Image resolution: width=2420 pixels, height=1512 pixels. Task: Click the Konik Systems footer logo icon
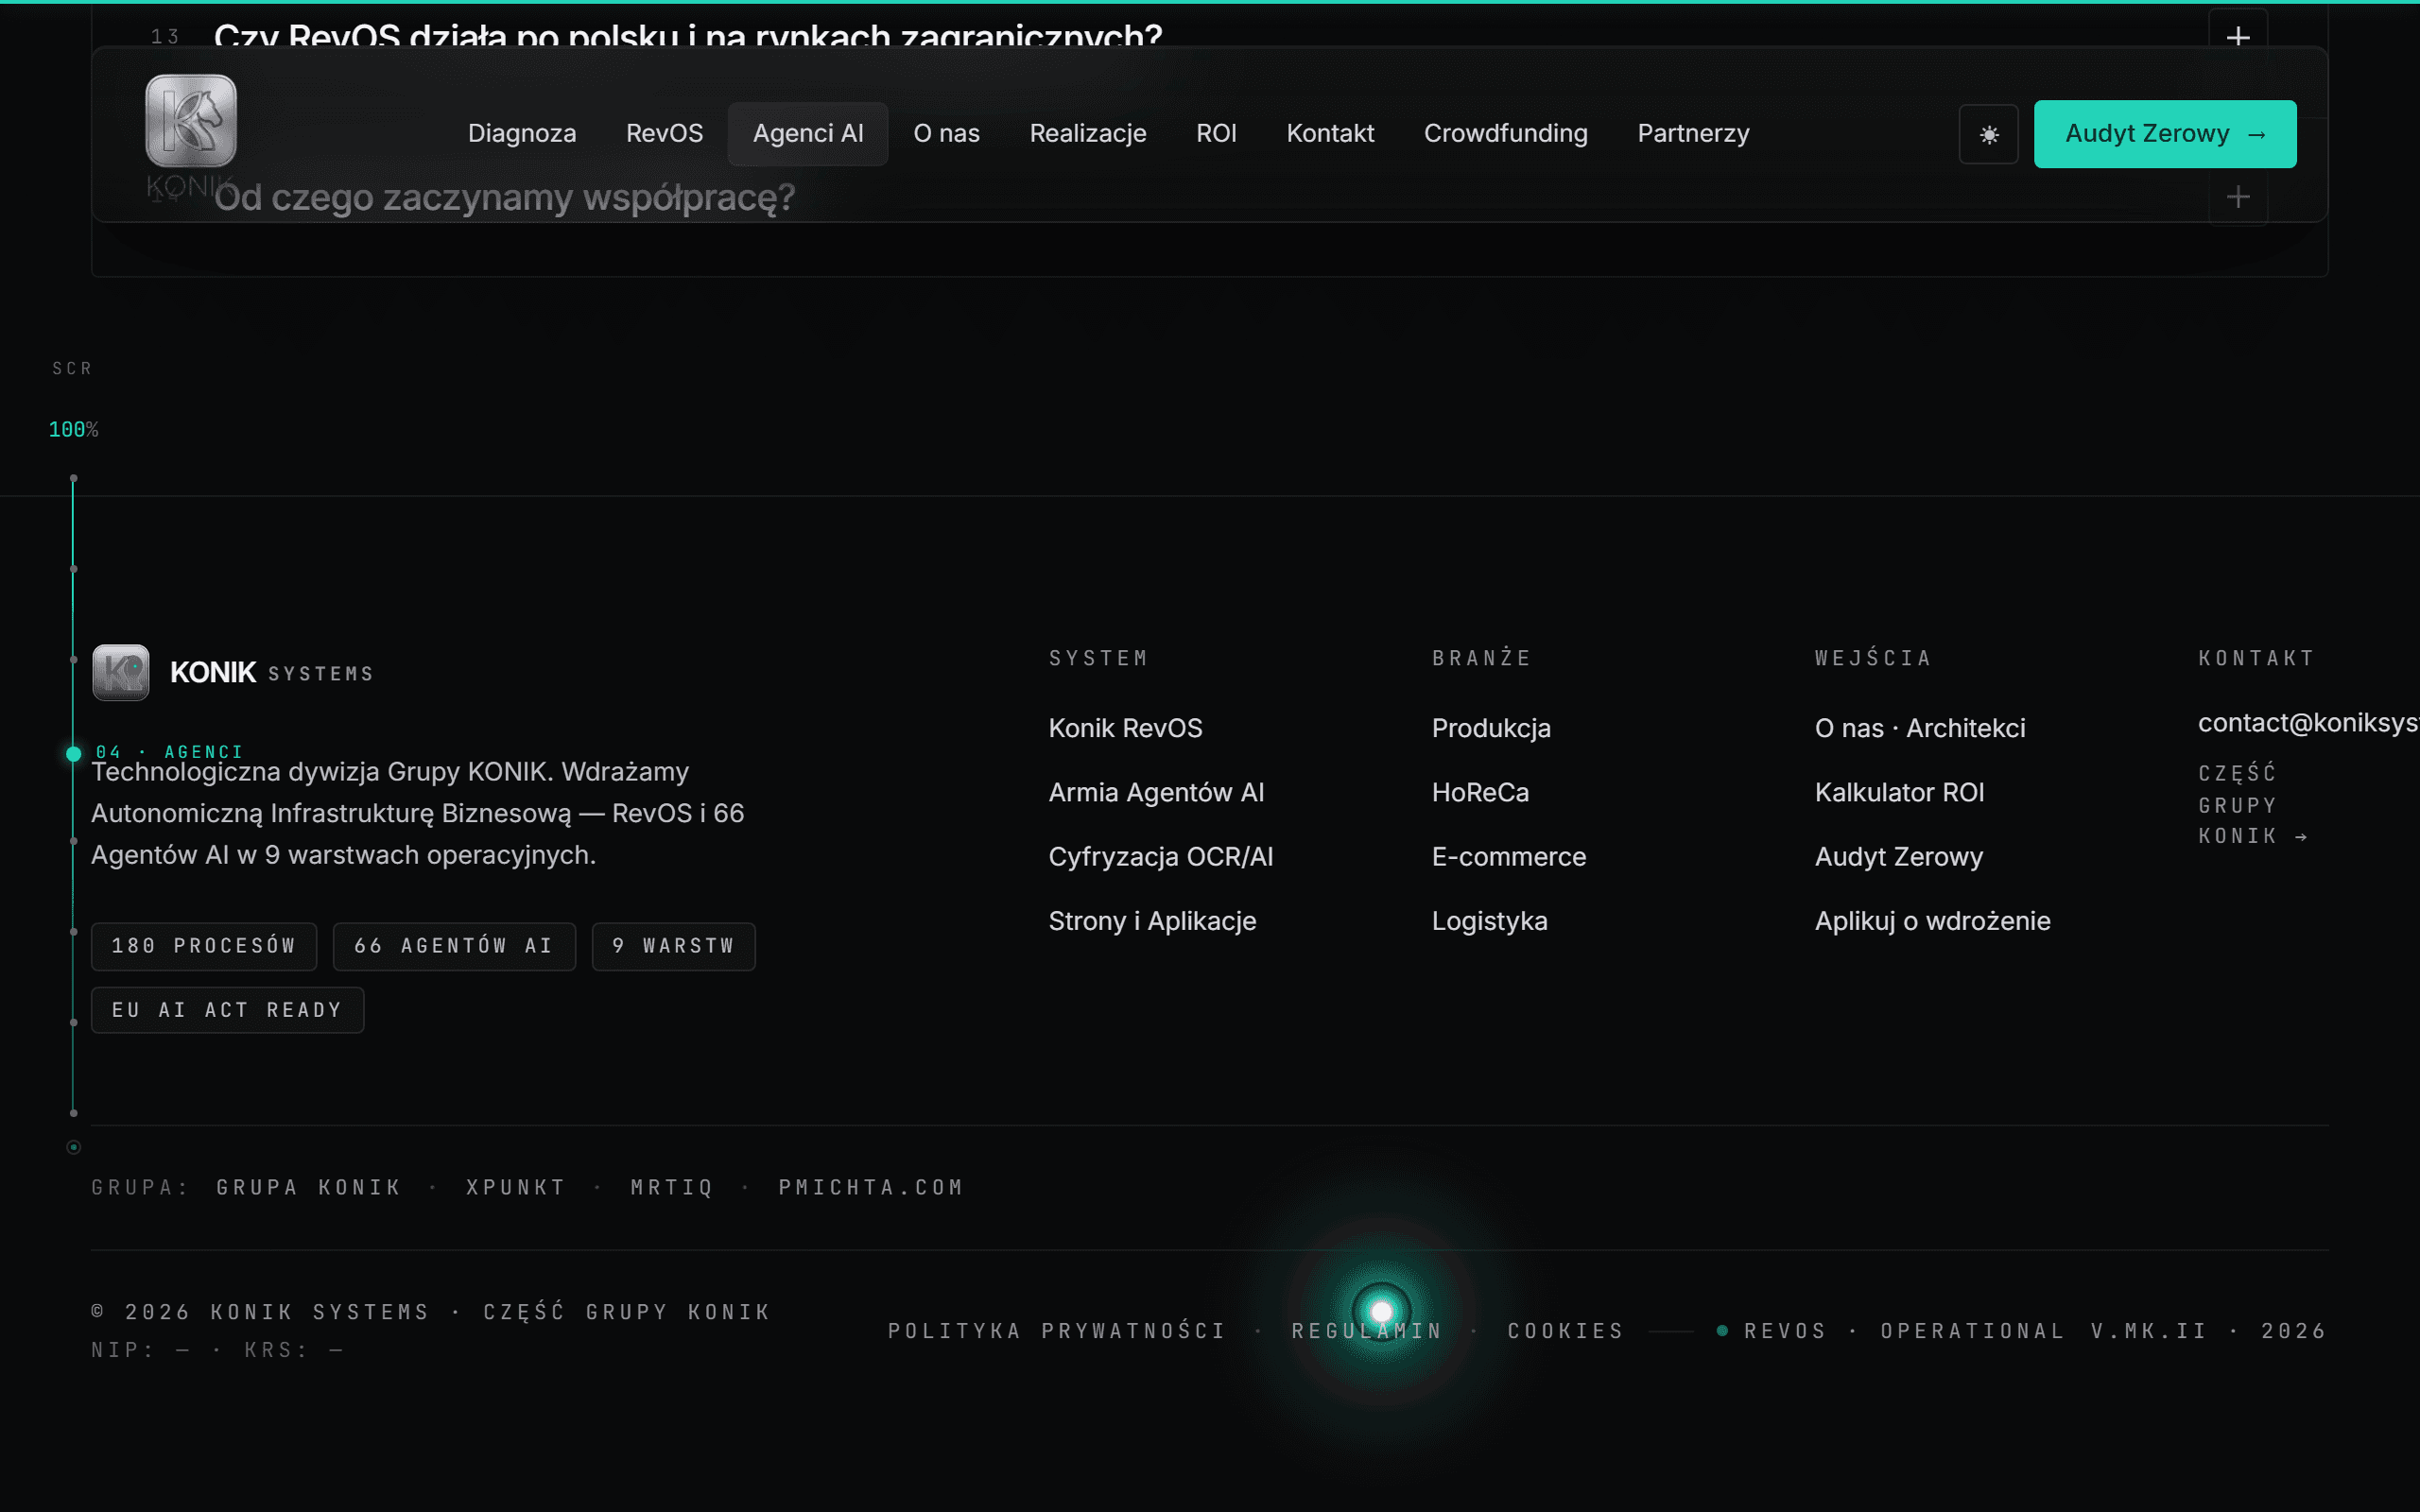(121, 672)
